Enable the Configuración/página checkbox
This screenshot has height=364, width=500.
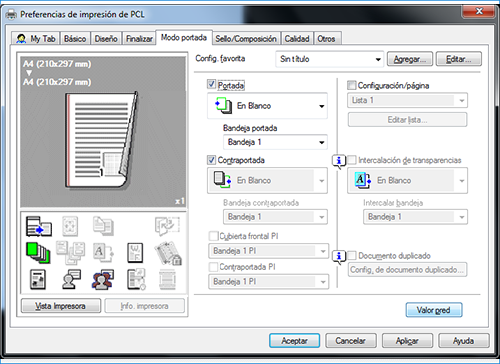[x=351, y=85]
